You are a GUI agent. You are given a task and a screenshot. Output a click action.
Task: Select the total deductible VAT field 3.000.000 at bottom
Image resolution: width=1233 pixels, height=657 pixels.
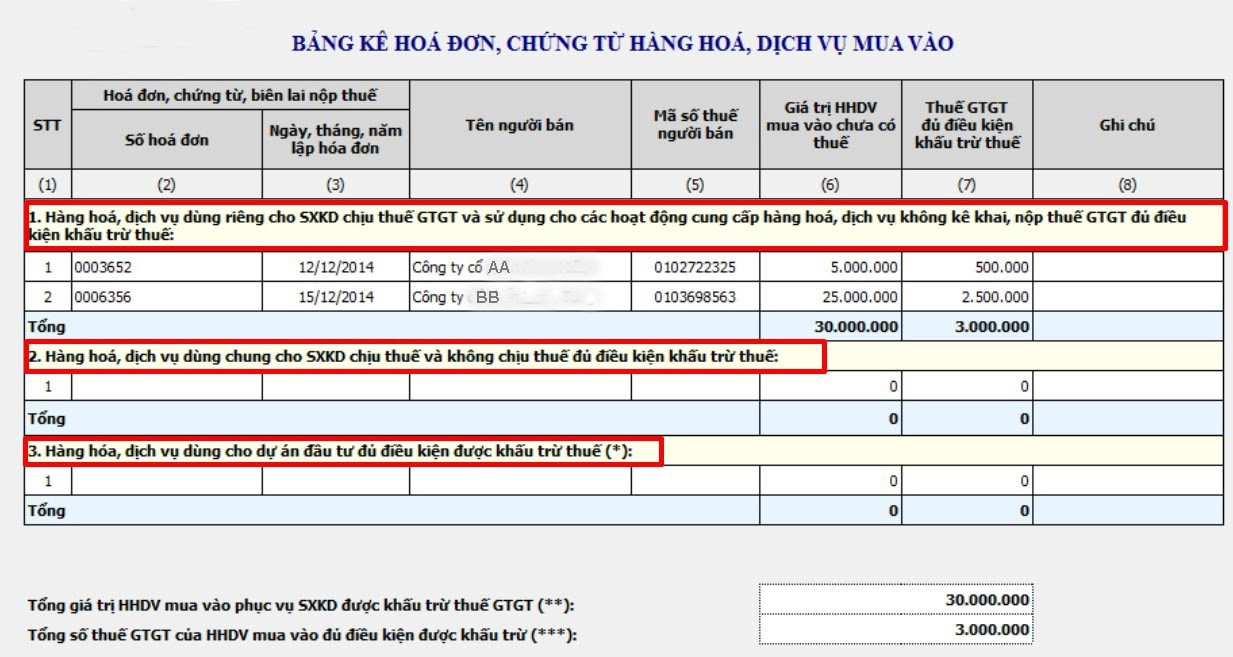click(895, 629)
